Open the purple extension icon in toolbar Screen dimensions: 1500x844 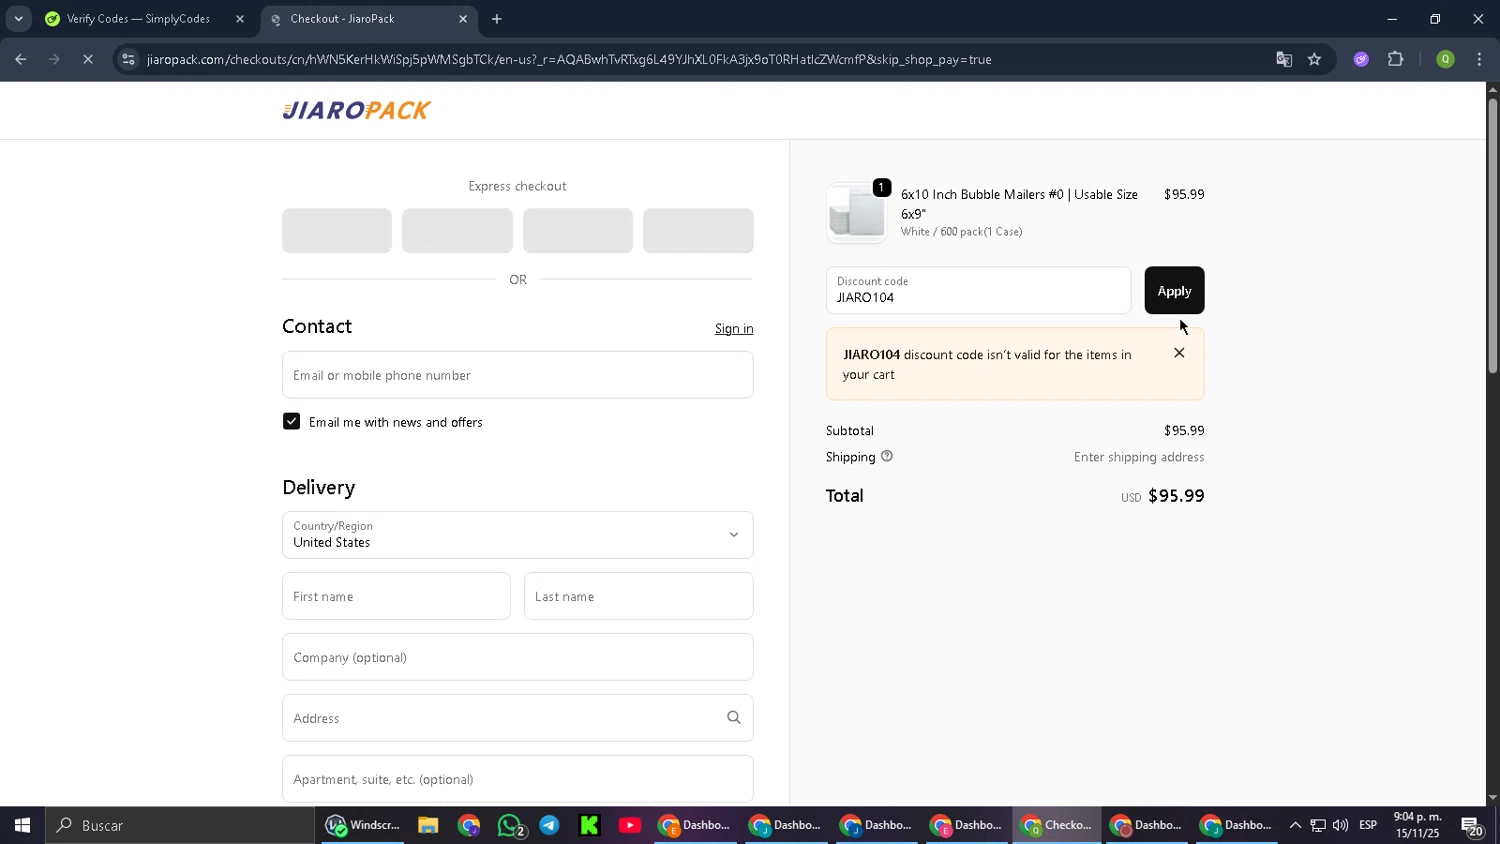[x=1361, y=59]
